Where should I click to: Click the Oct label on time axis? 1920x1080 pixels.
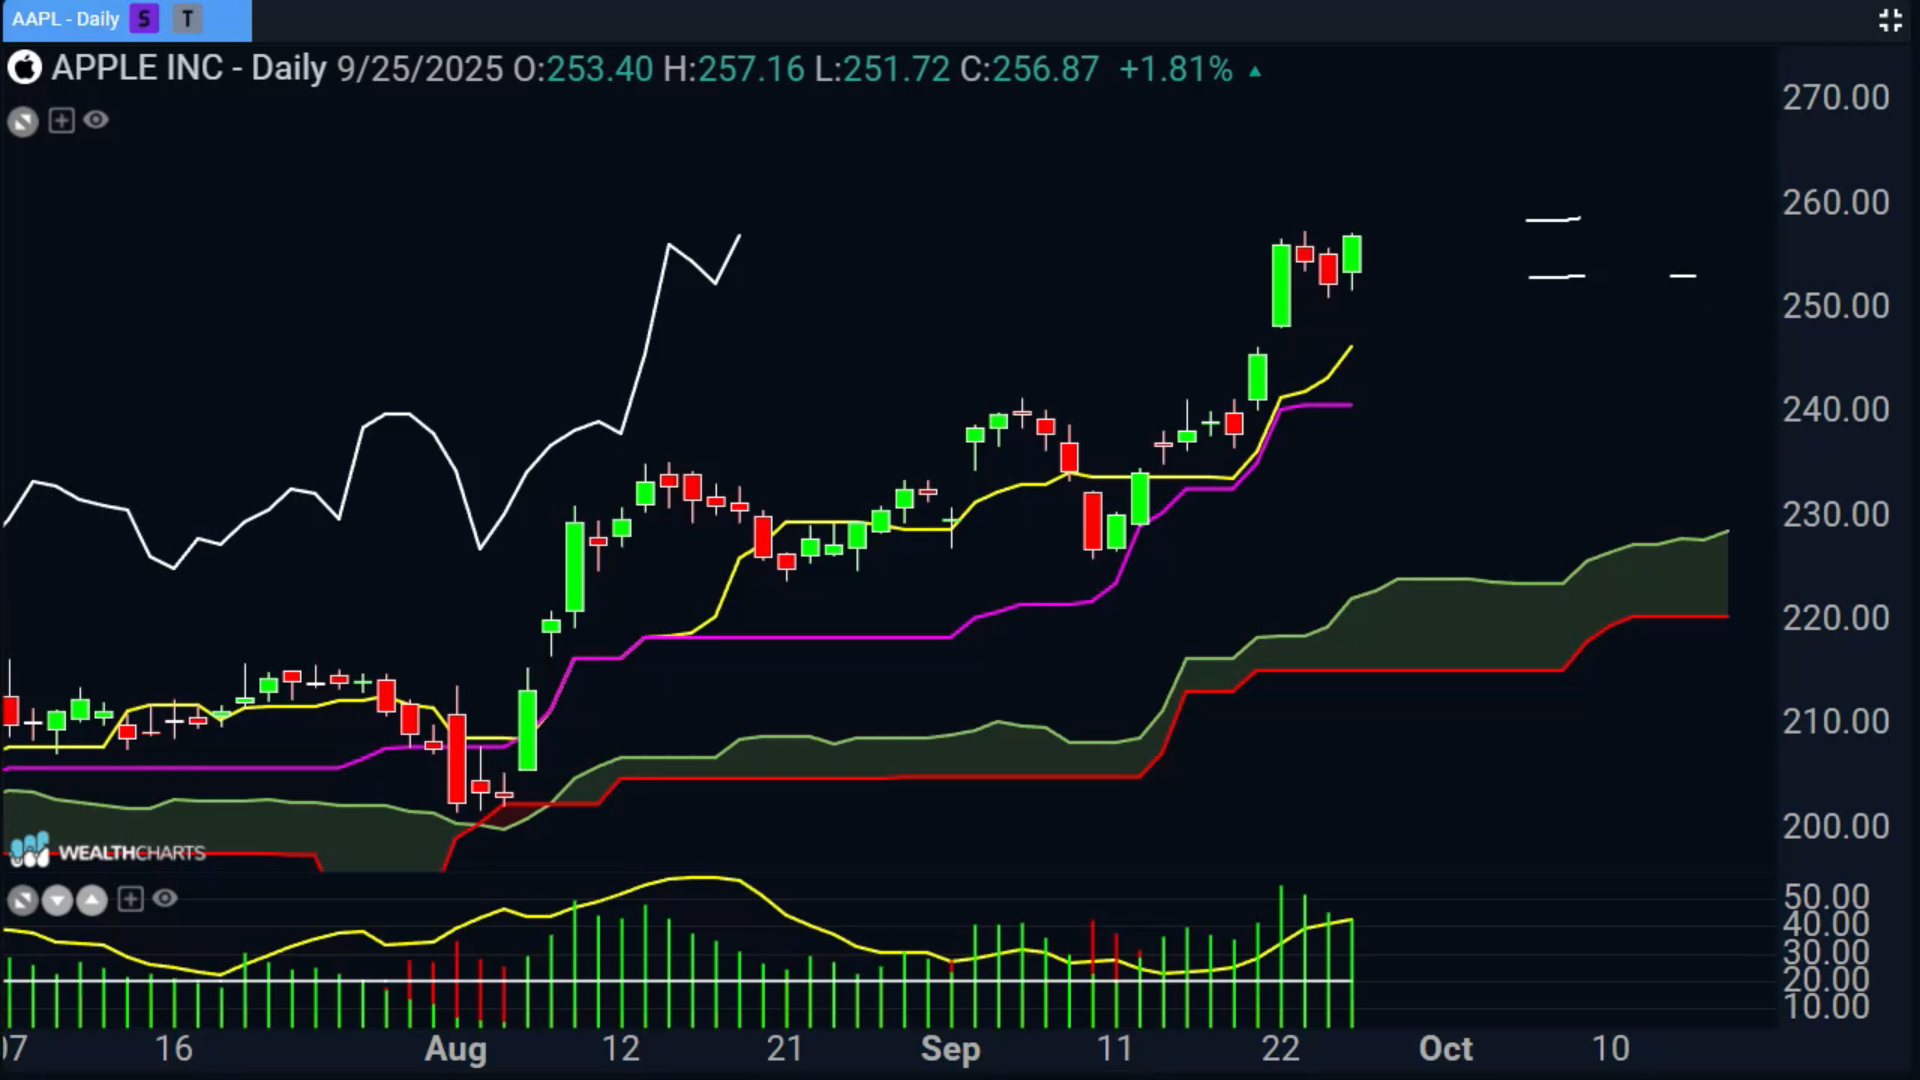tap(1445, 1048)
